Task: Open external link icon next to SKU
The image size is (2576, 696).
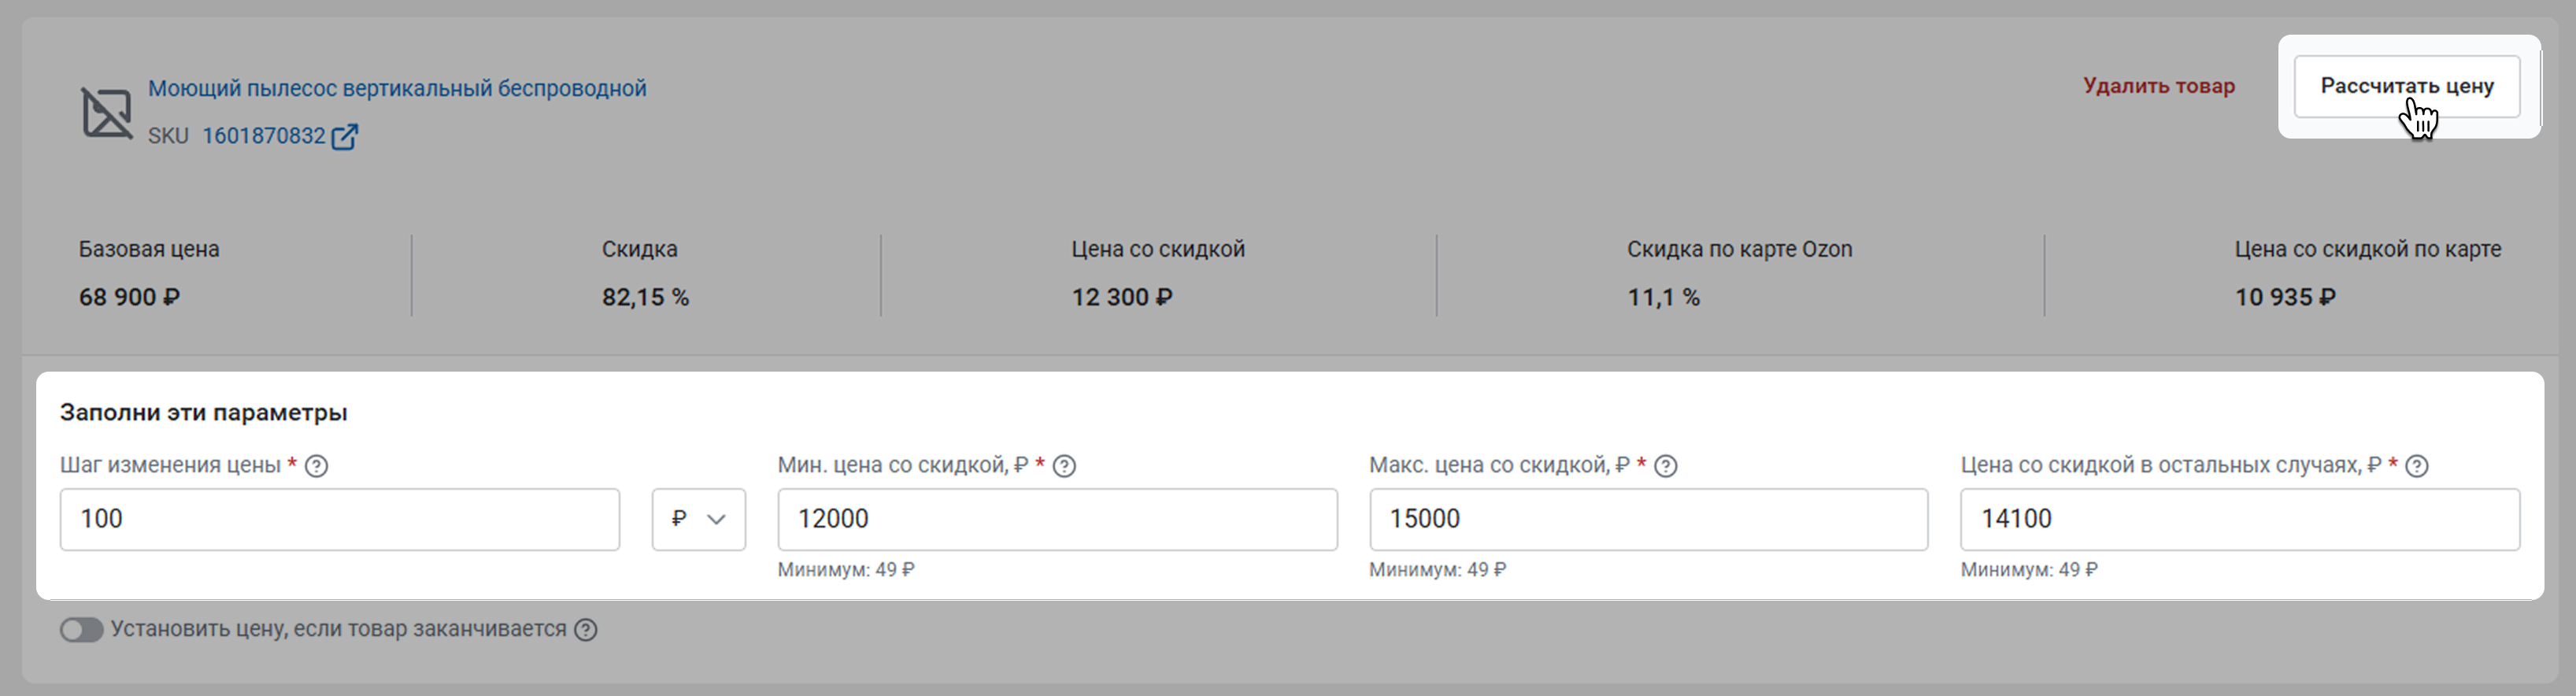Action: coord(344,136)
